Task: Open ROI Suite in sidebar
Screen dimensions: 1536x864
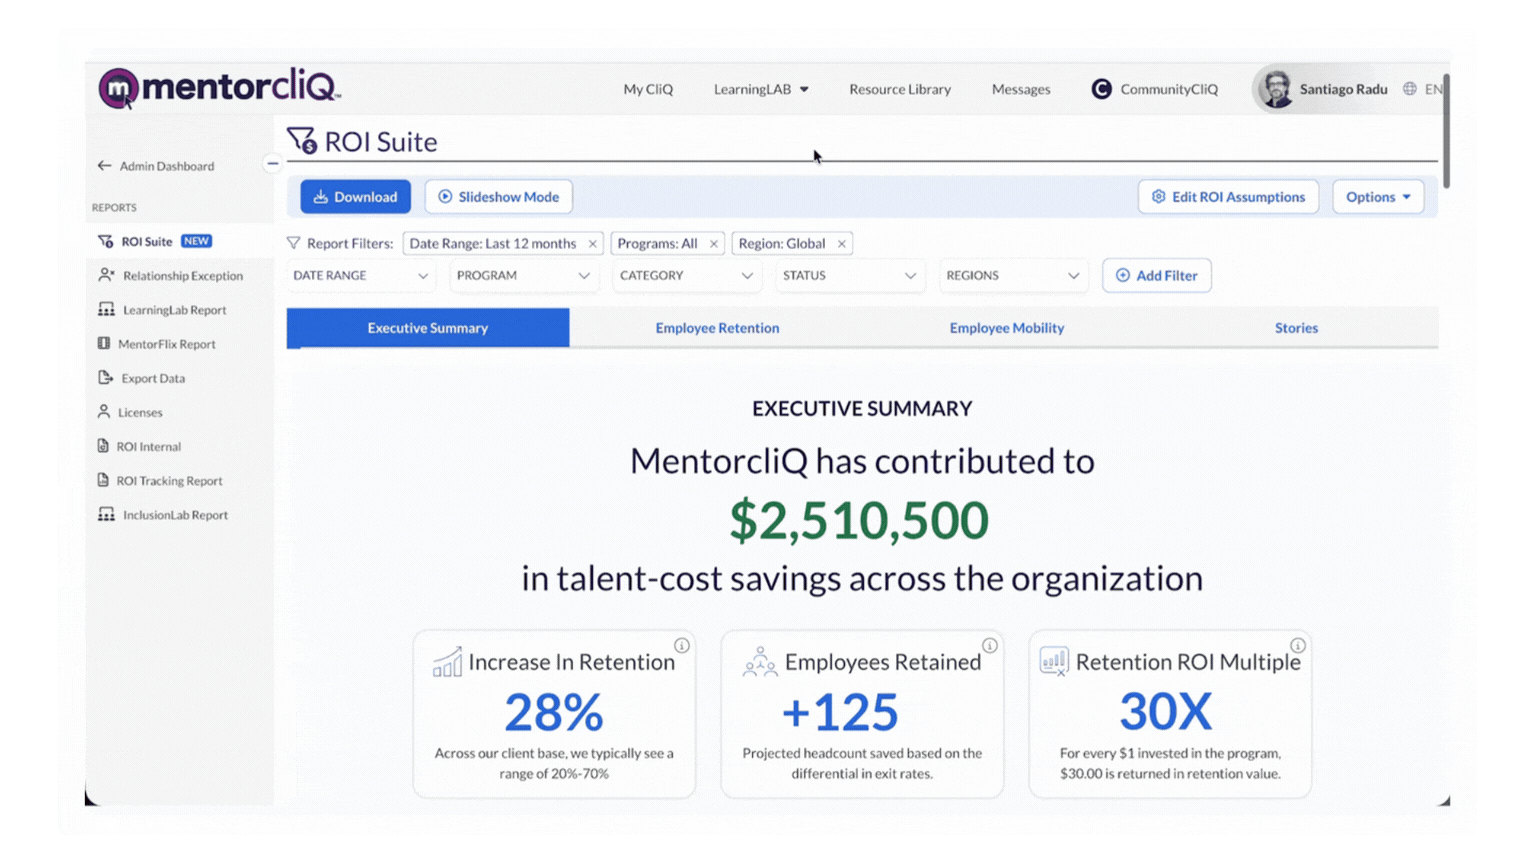Action: click(147, 241)
